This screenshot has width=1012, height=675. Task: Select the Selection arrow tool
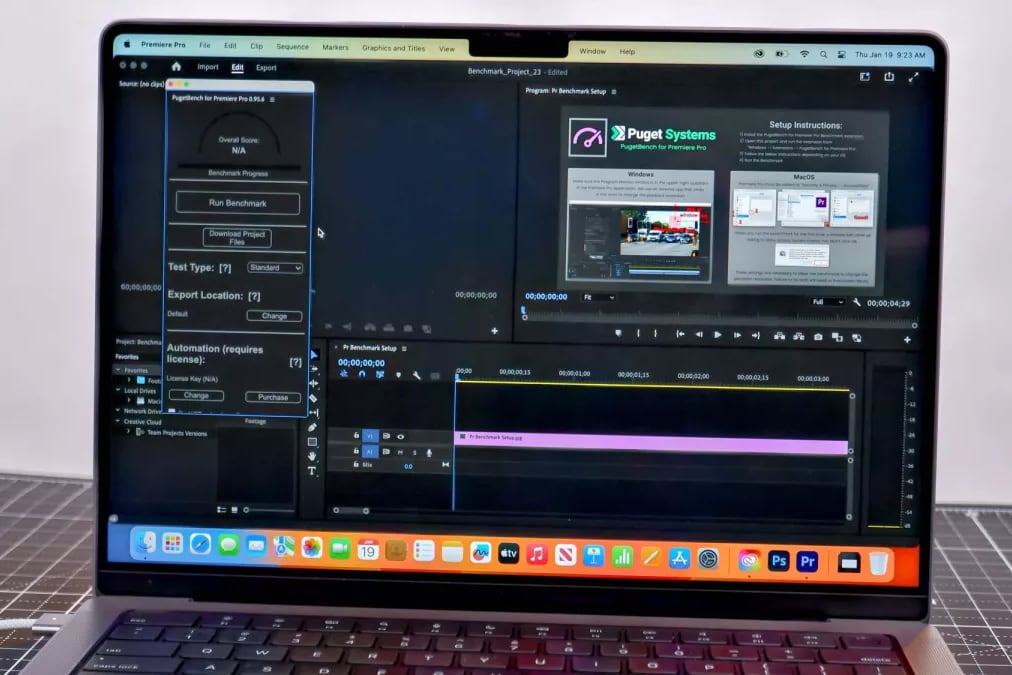(314, 355)
